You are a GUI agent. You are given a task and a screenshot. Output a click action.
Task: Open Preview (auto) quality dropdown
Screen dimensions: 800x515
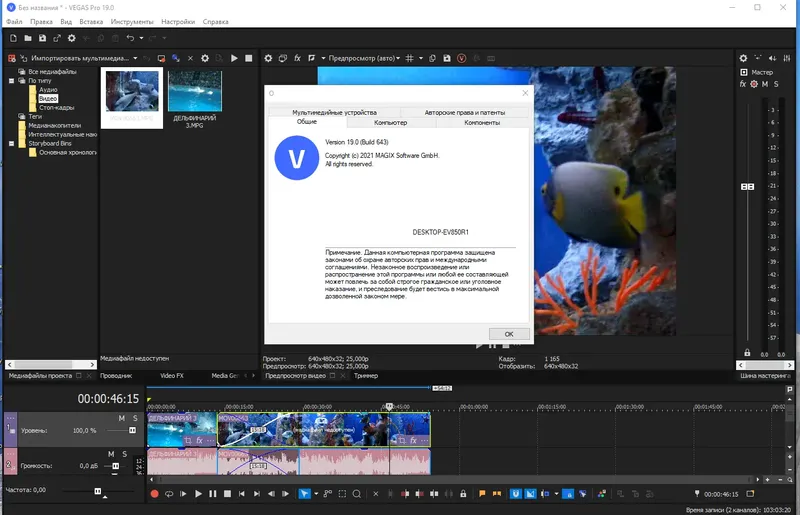(364, 58)
